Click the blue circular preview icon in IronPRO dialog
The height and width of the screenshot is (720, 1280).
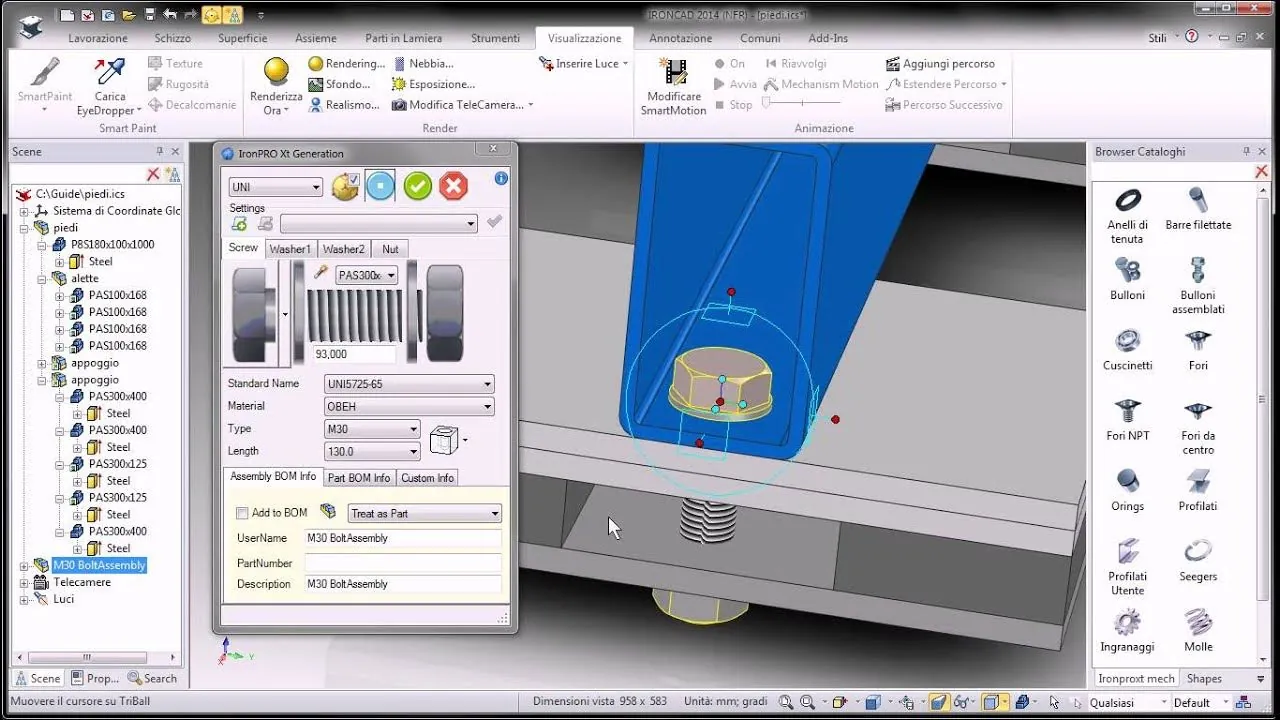(x=380, y=186)
